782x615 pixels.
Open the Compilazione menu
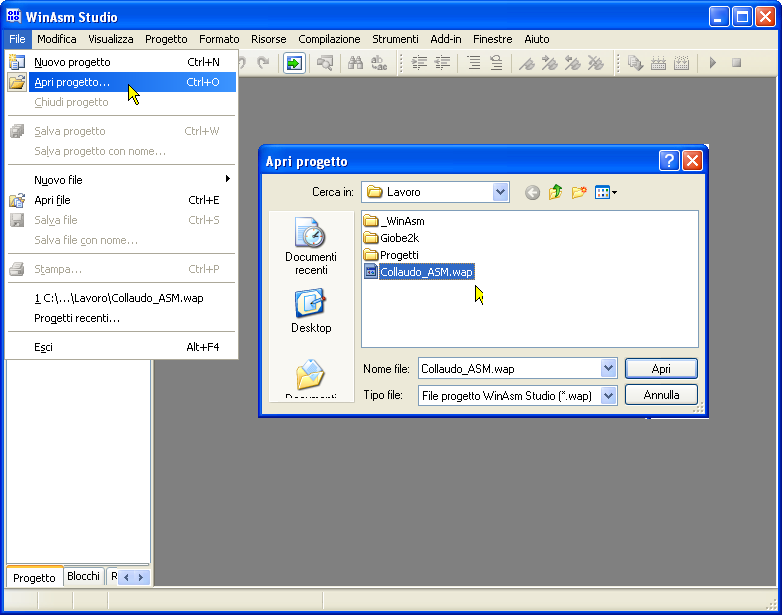329,39
